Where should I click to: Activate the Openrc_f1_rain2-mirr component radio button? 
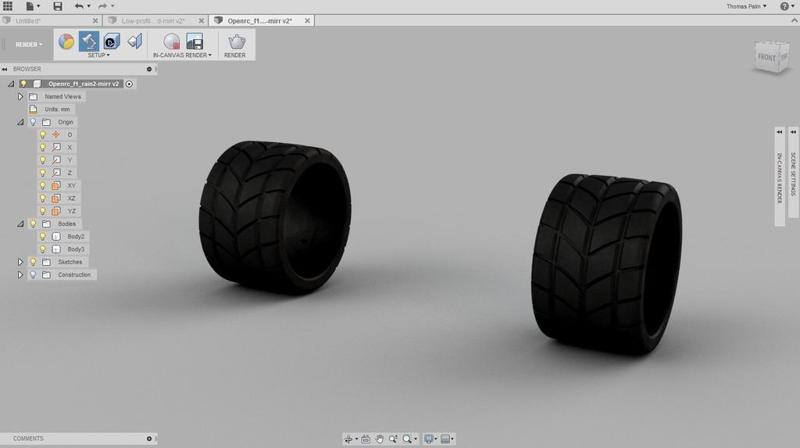click(129, 84)
